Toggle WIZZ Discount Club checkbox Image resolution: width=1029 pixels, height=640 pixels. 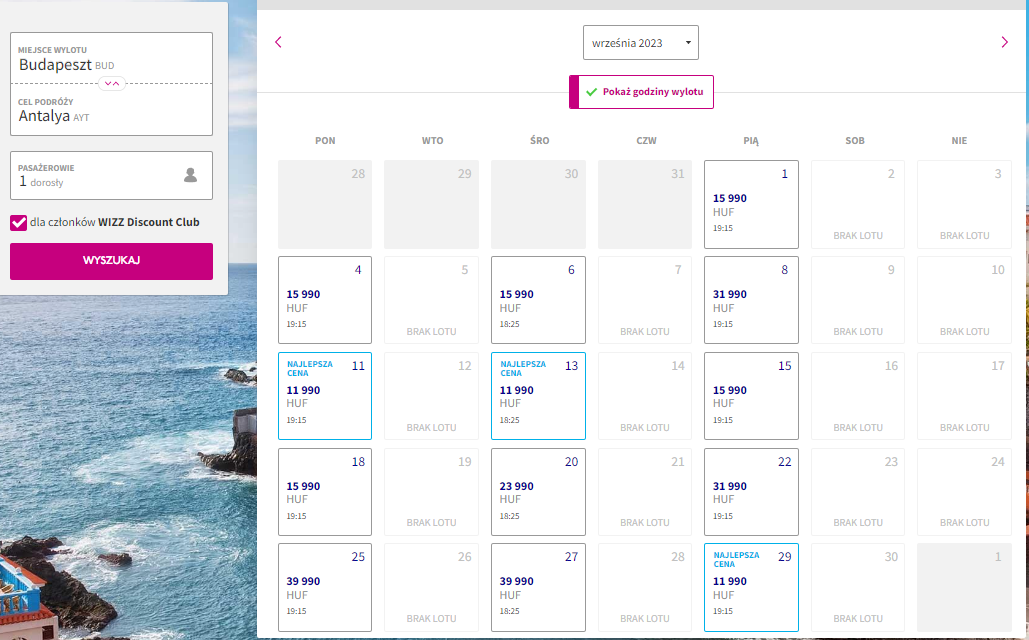18,223
